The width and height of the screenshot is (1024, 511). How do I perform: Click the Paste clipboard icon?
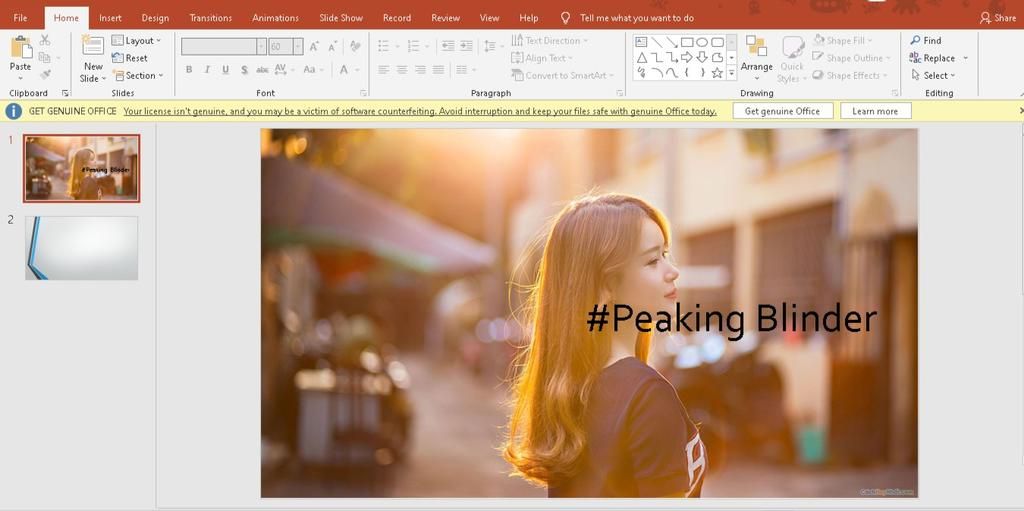[21, 48]
